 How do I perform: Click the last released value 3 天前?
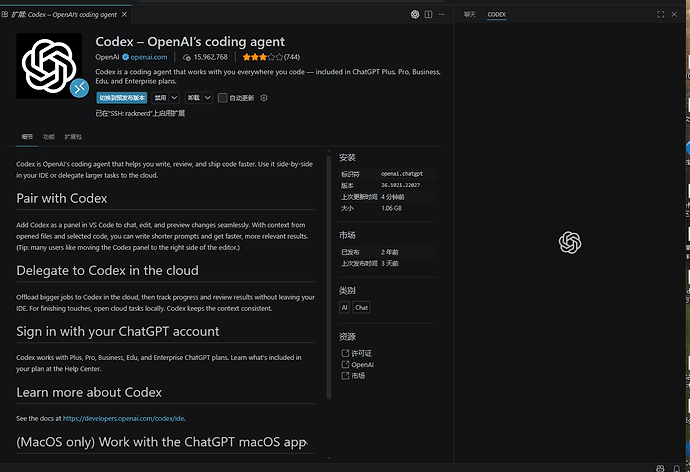coord(389,263)
